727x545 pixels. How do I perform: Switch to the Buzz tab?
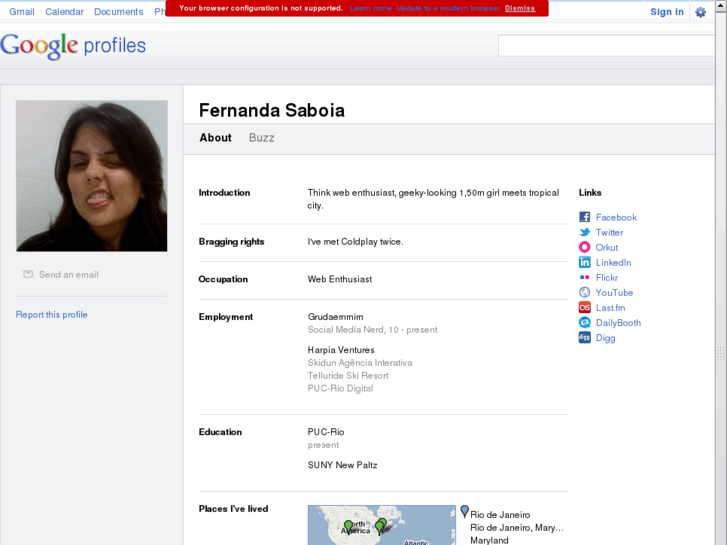261,138
